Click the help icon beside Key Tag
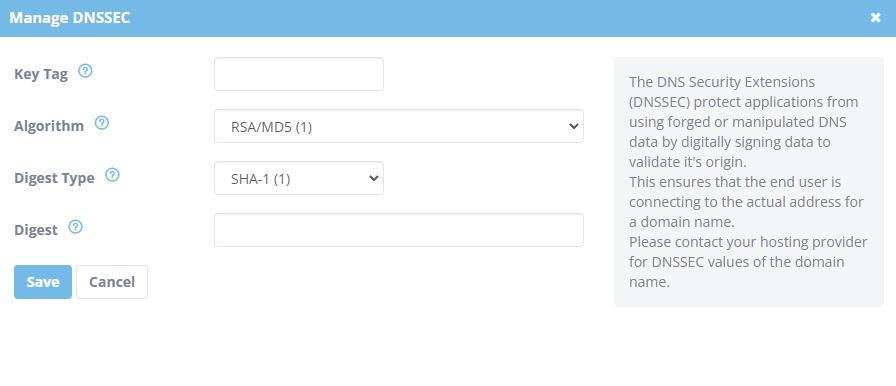The image size is (896, 386). tap(85, 71)
